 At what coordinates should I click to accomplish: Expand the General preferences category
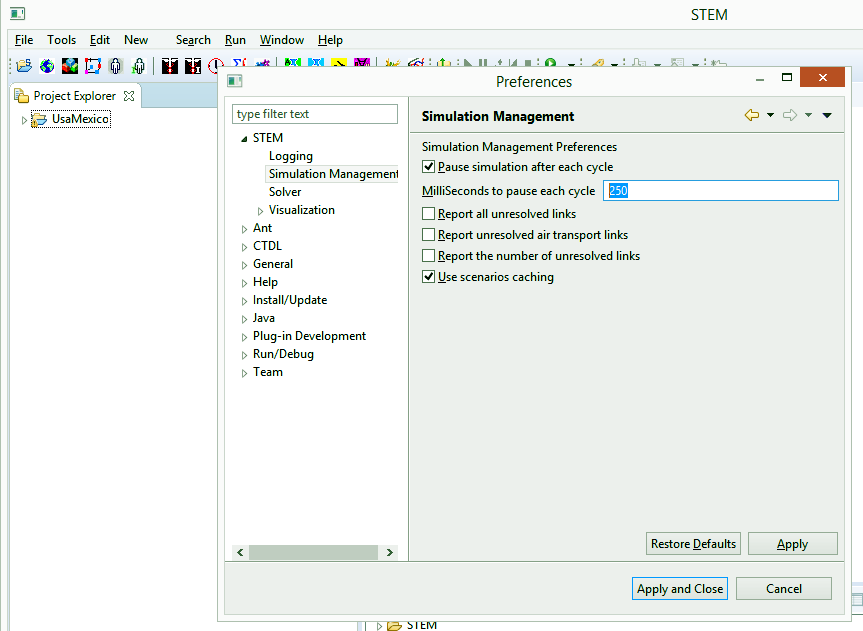[x=244, y=265]
